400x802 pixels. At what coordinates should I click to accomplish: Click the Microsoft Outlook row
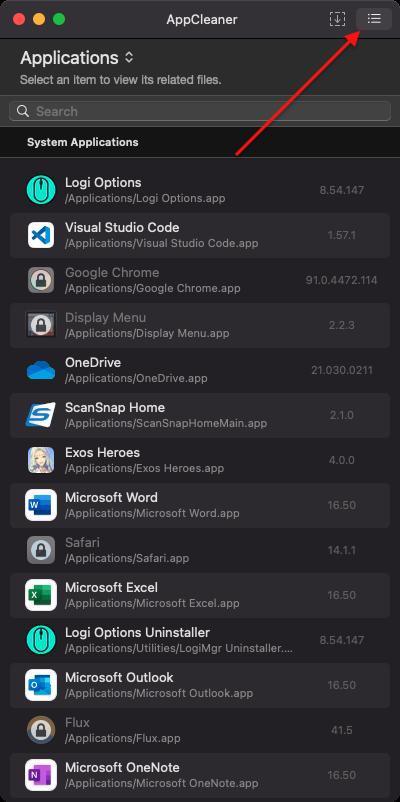click(x=200, y=685)
